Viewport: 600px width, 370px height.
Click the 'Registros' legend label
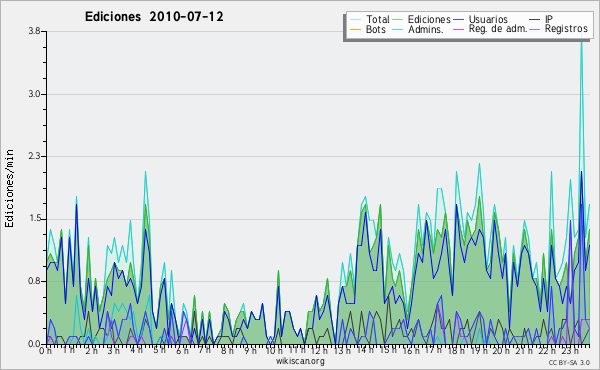click(566, 29)
